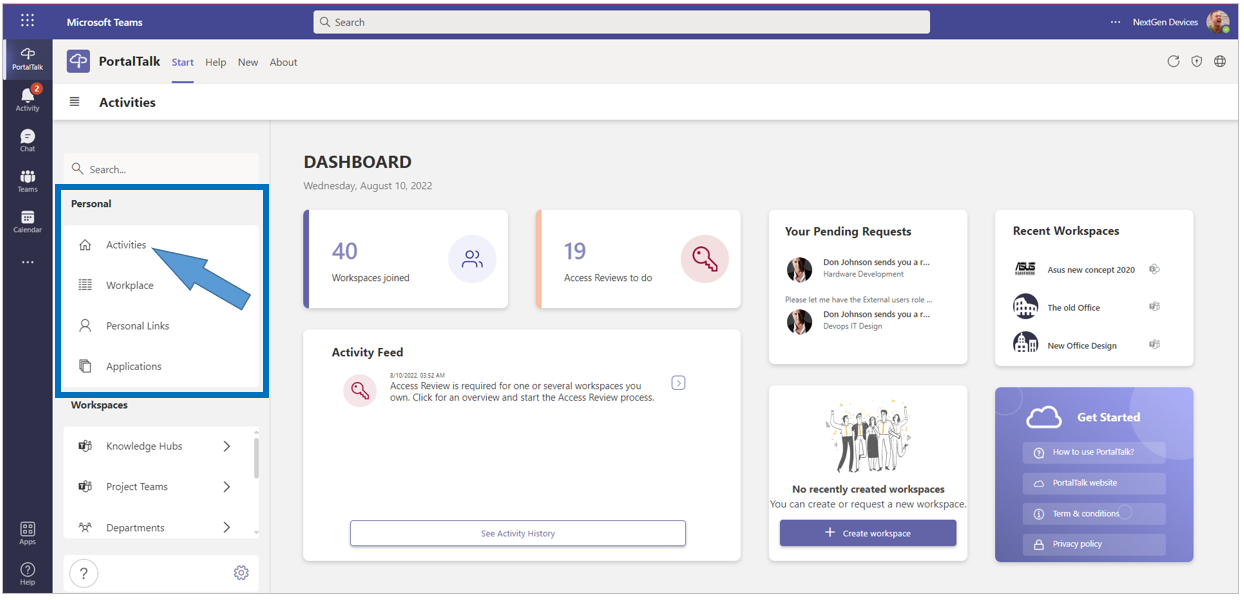Select the Start tab
Screen dimensions: 1244x600
(182, 62)
